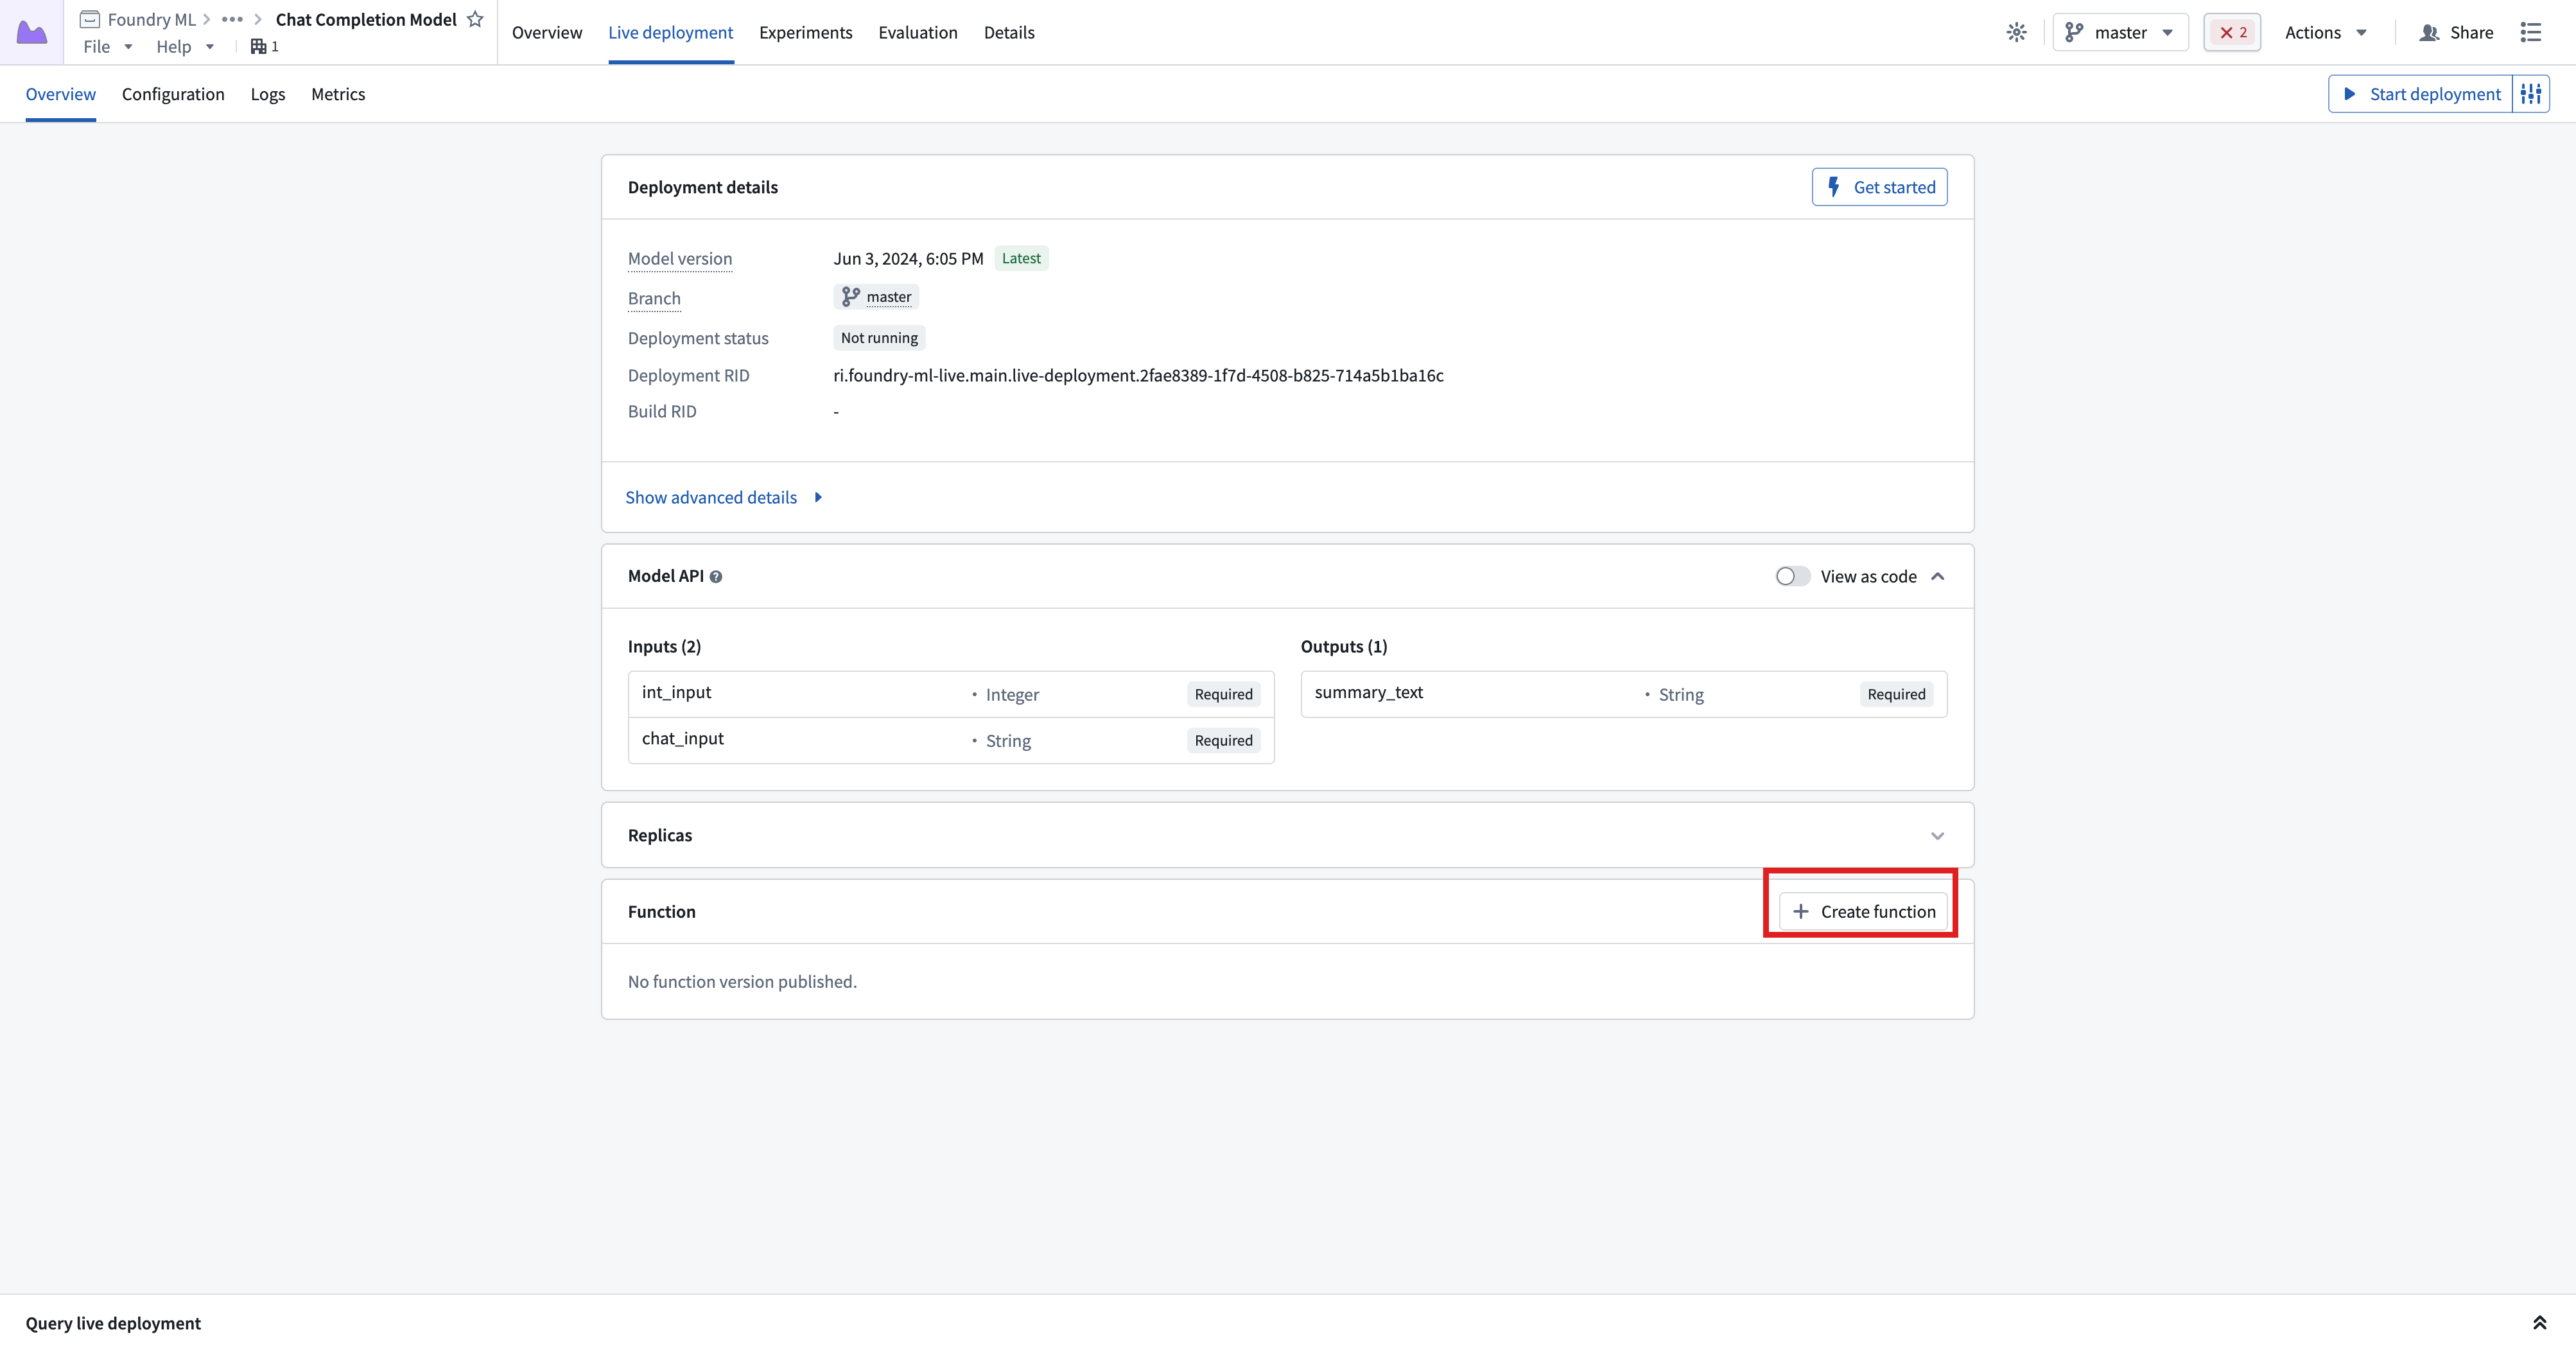
Task: Click the errors indicator showing 2
Action: click(x=2232, y=32)
